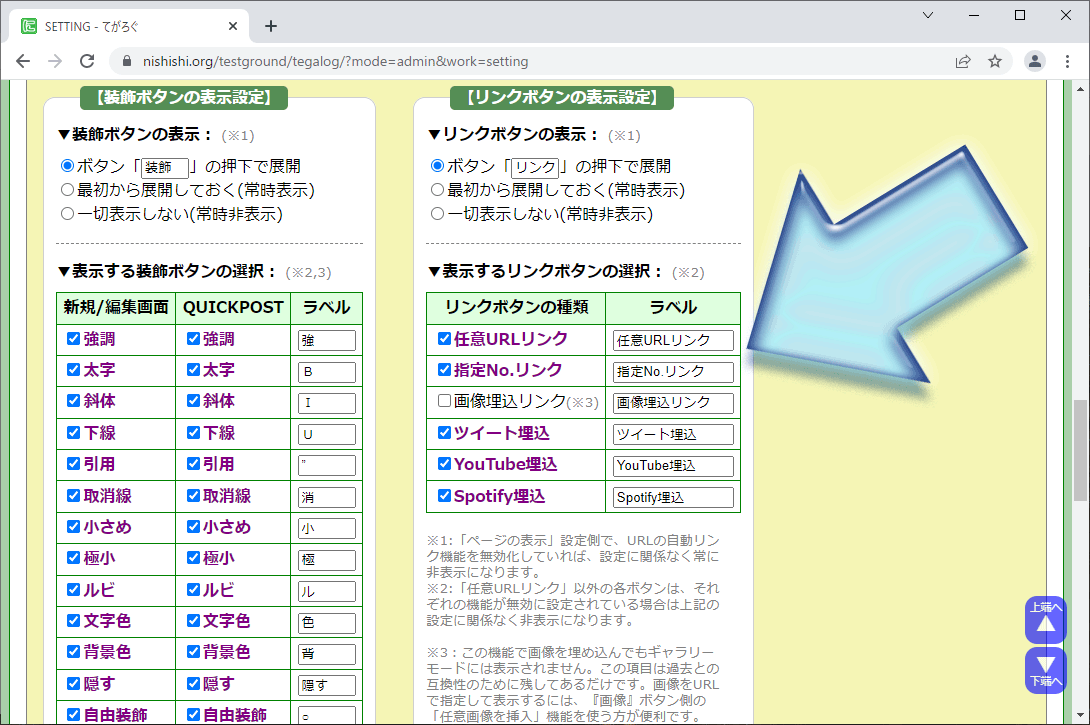Edit the 任意URLリンク label field

[673, 341]
